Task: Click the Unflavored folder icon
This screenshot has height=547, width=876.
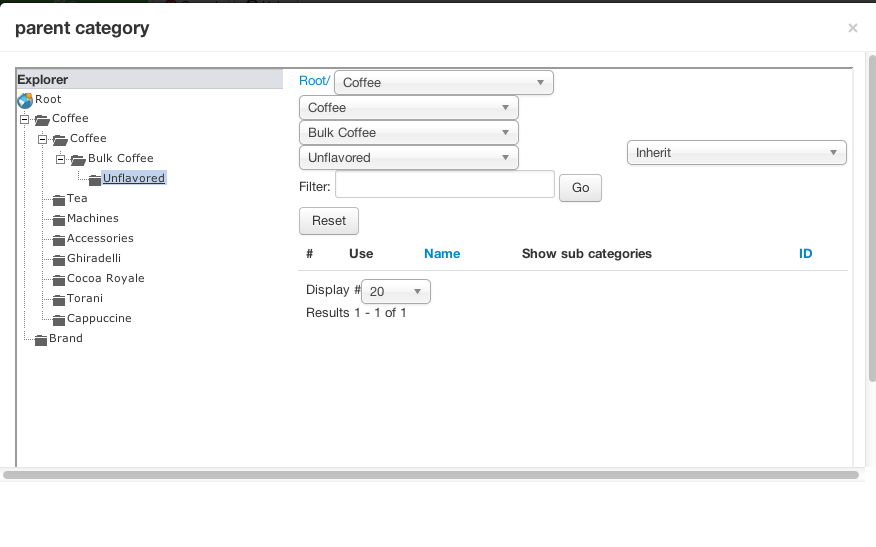Action: 95,180
